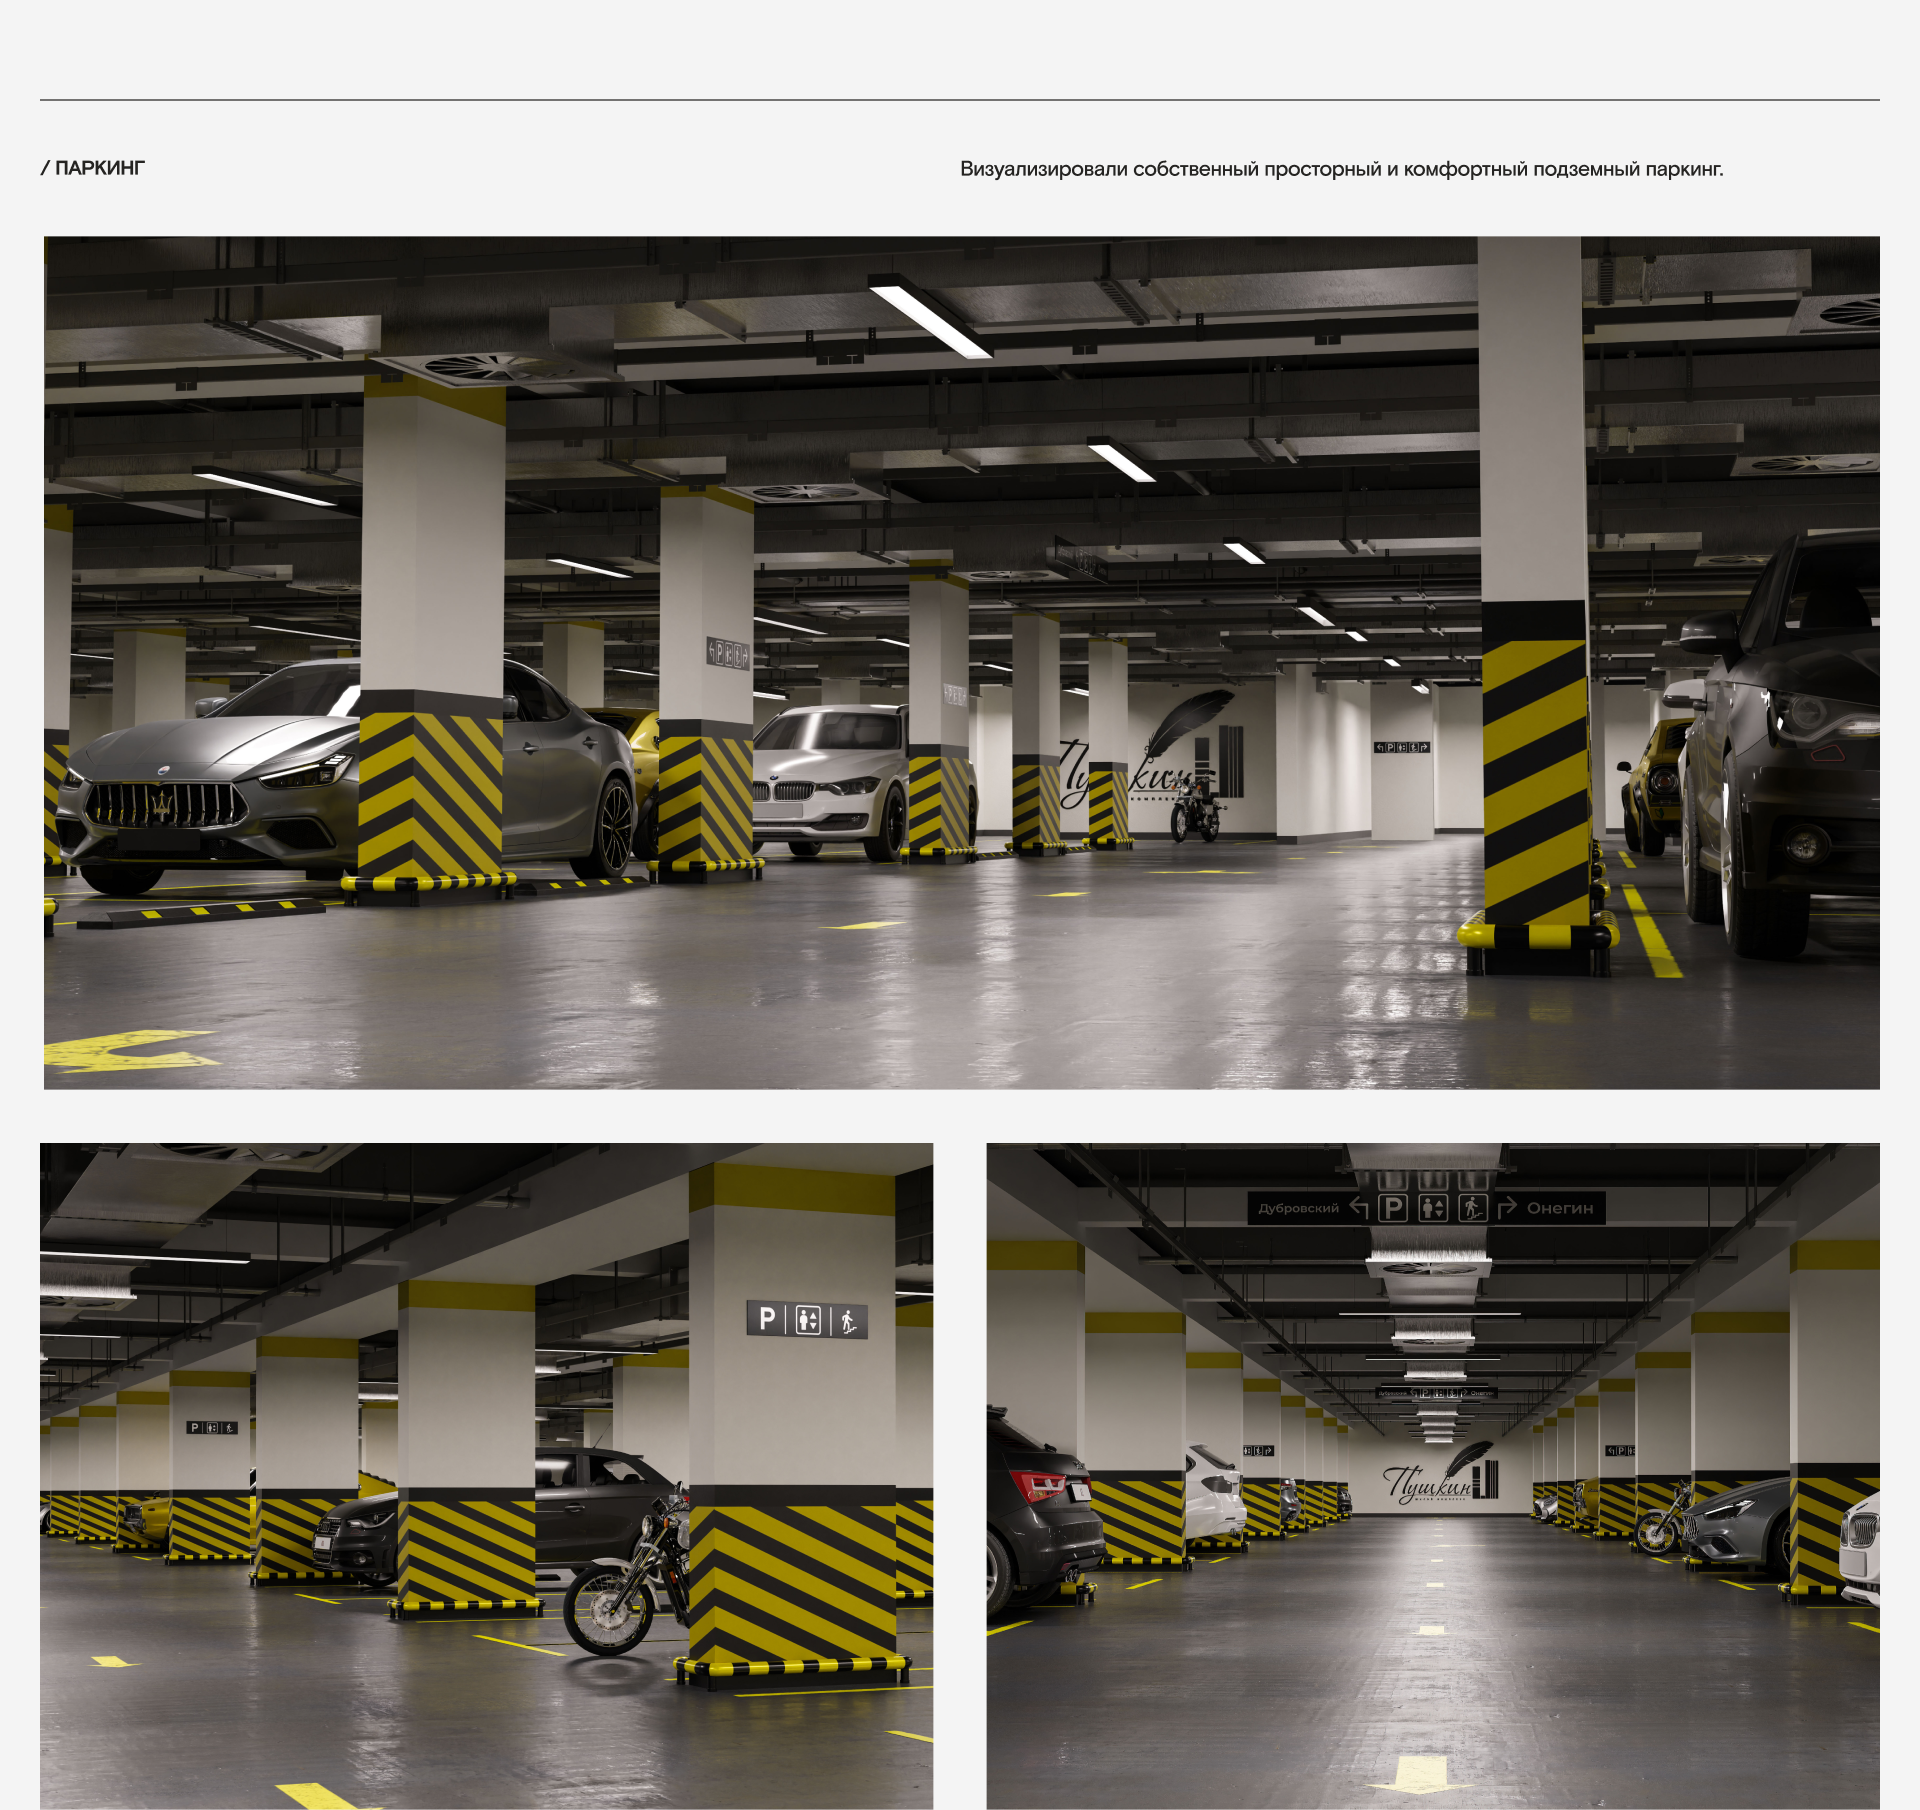The width and height of the screenshot is (1920, 1810).
Task: Click the right-turn arrow beside Онегин
Action: [1507, 1208]
